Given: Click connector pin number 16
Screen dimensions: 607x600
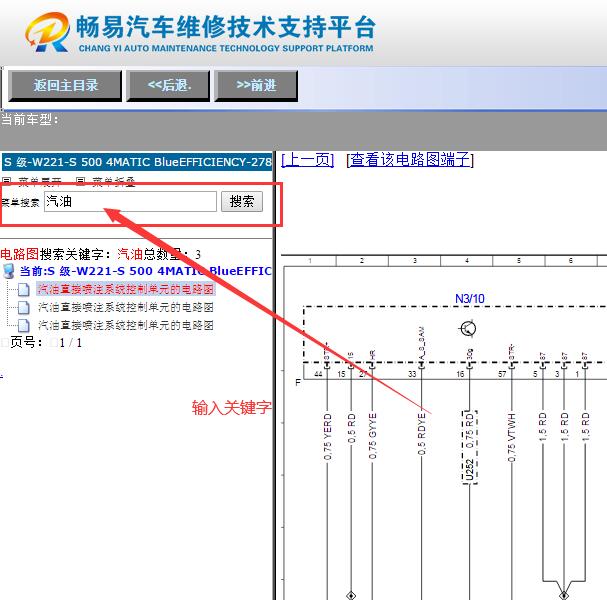Looking at the screenshot, I should click(460, 374).
